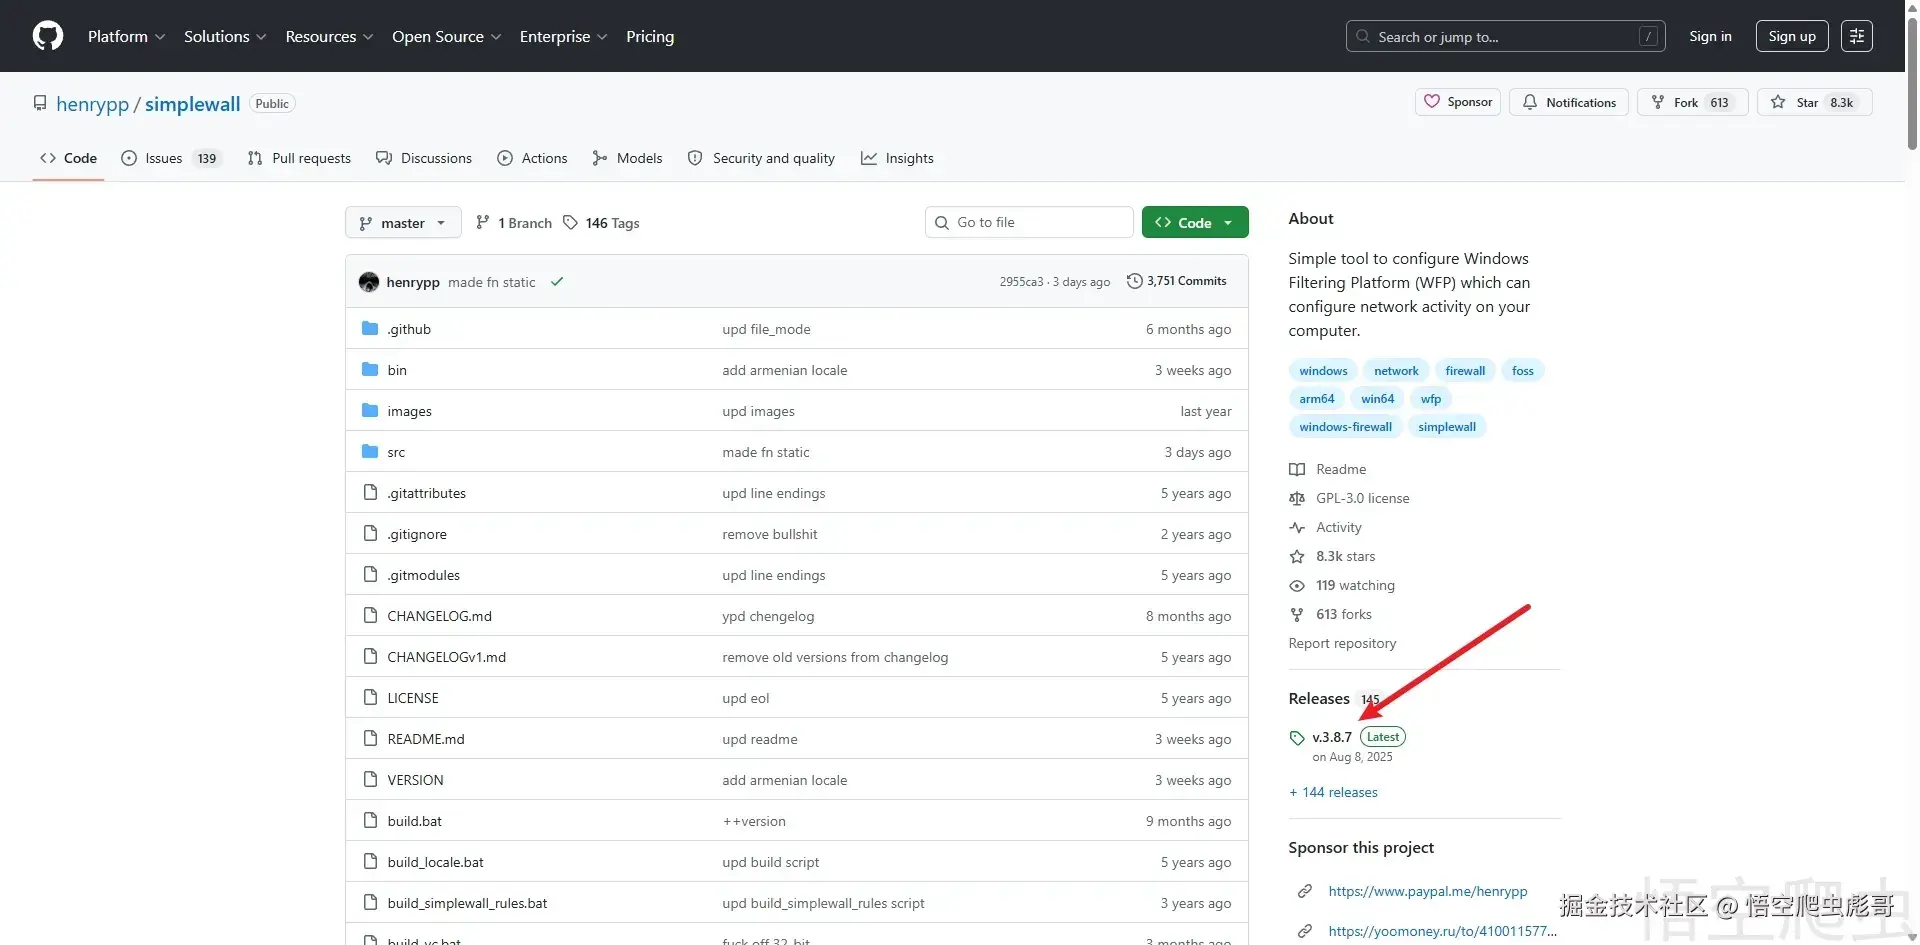Viewport: 1920px width, 945px height.
Task: Open the build.bat file
Action: (x=414, y=821)
